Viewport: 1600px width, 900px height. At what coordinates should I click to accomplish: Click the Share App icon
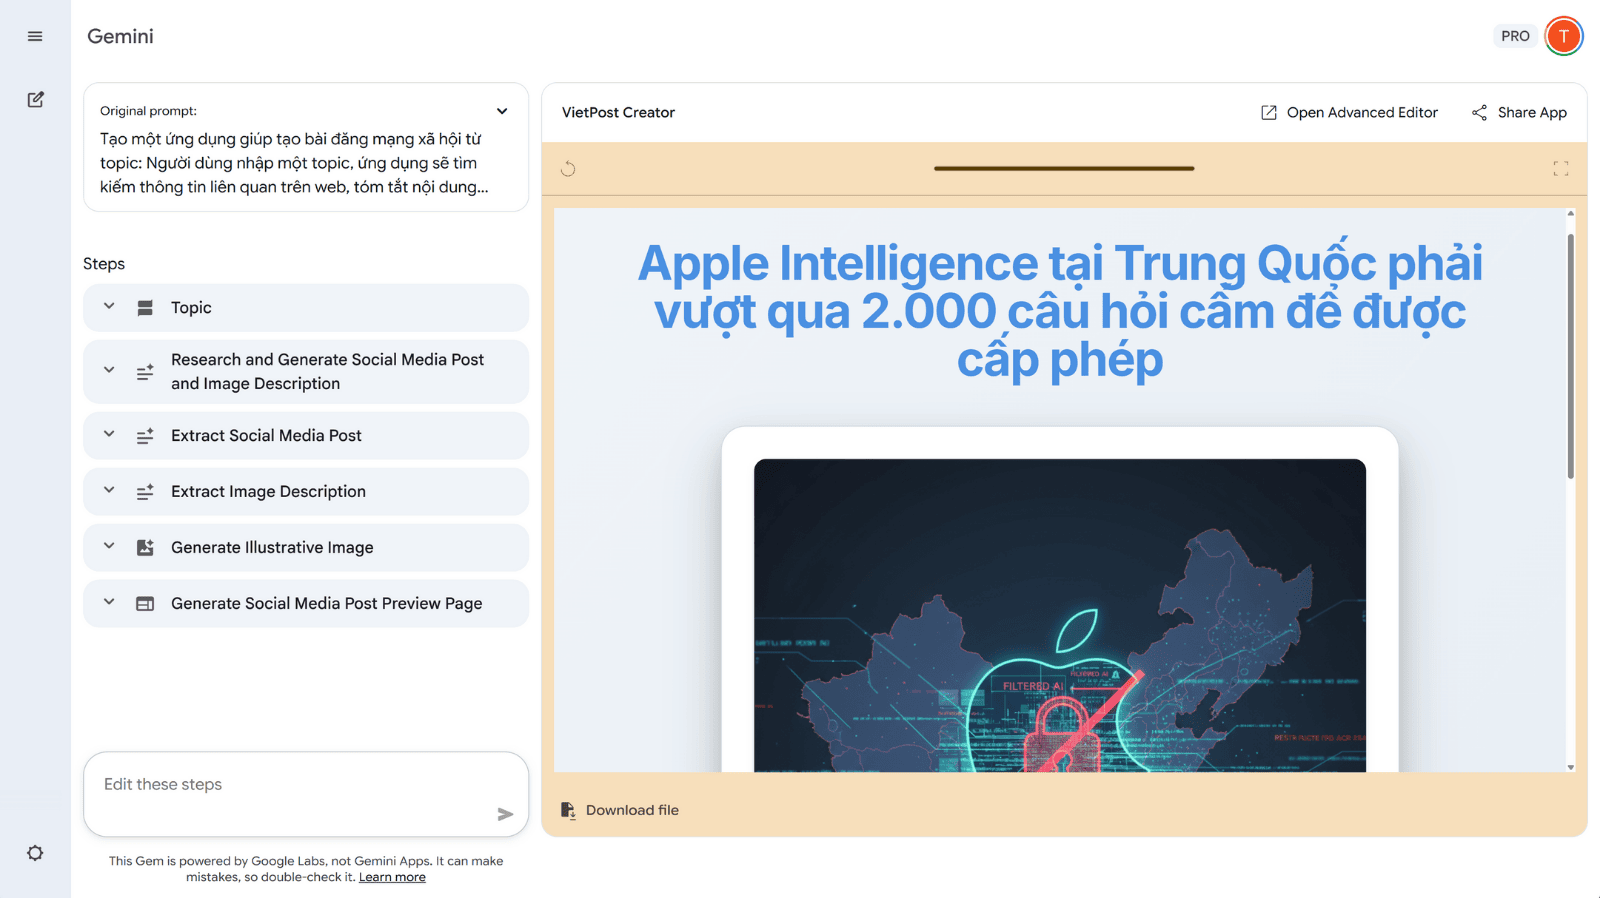click(x=1479, y=112)
